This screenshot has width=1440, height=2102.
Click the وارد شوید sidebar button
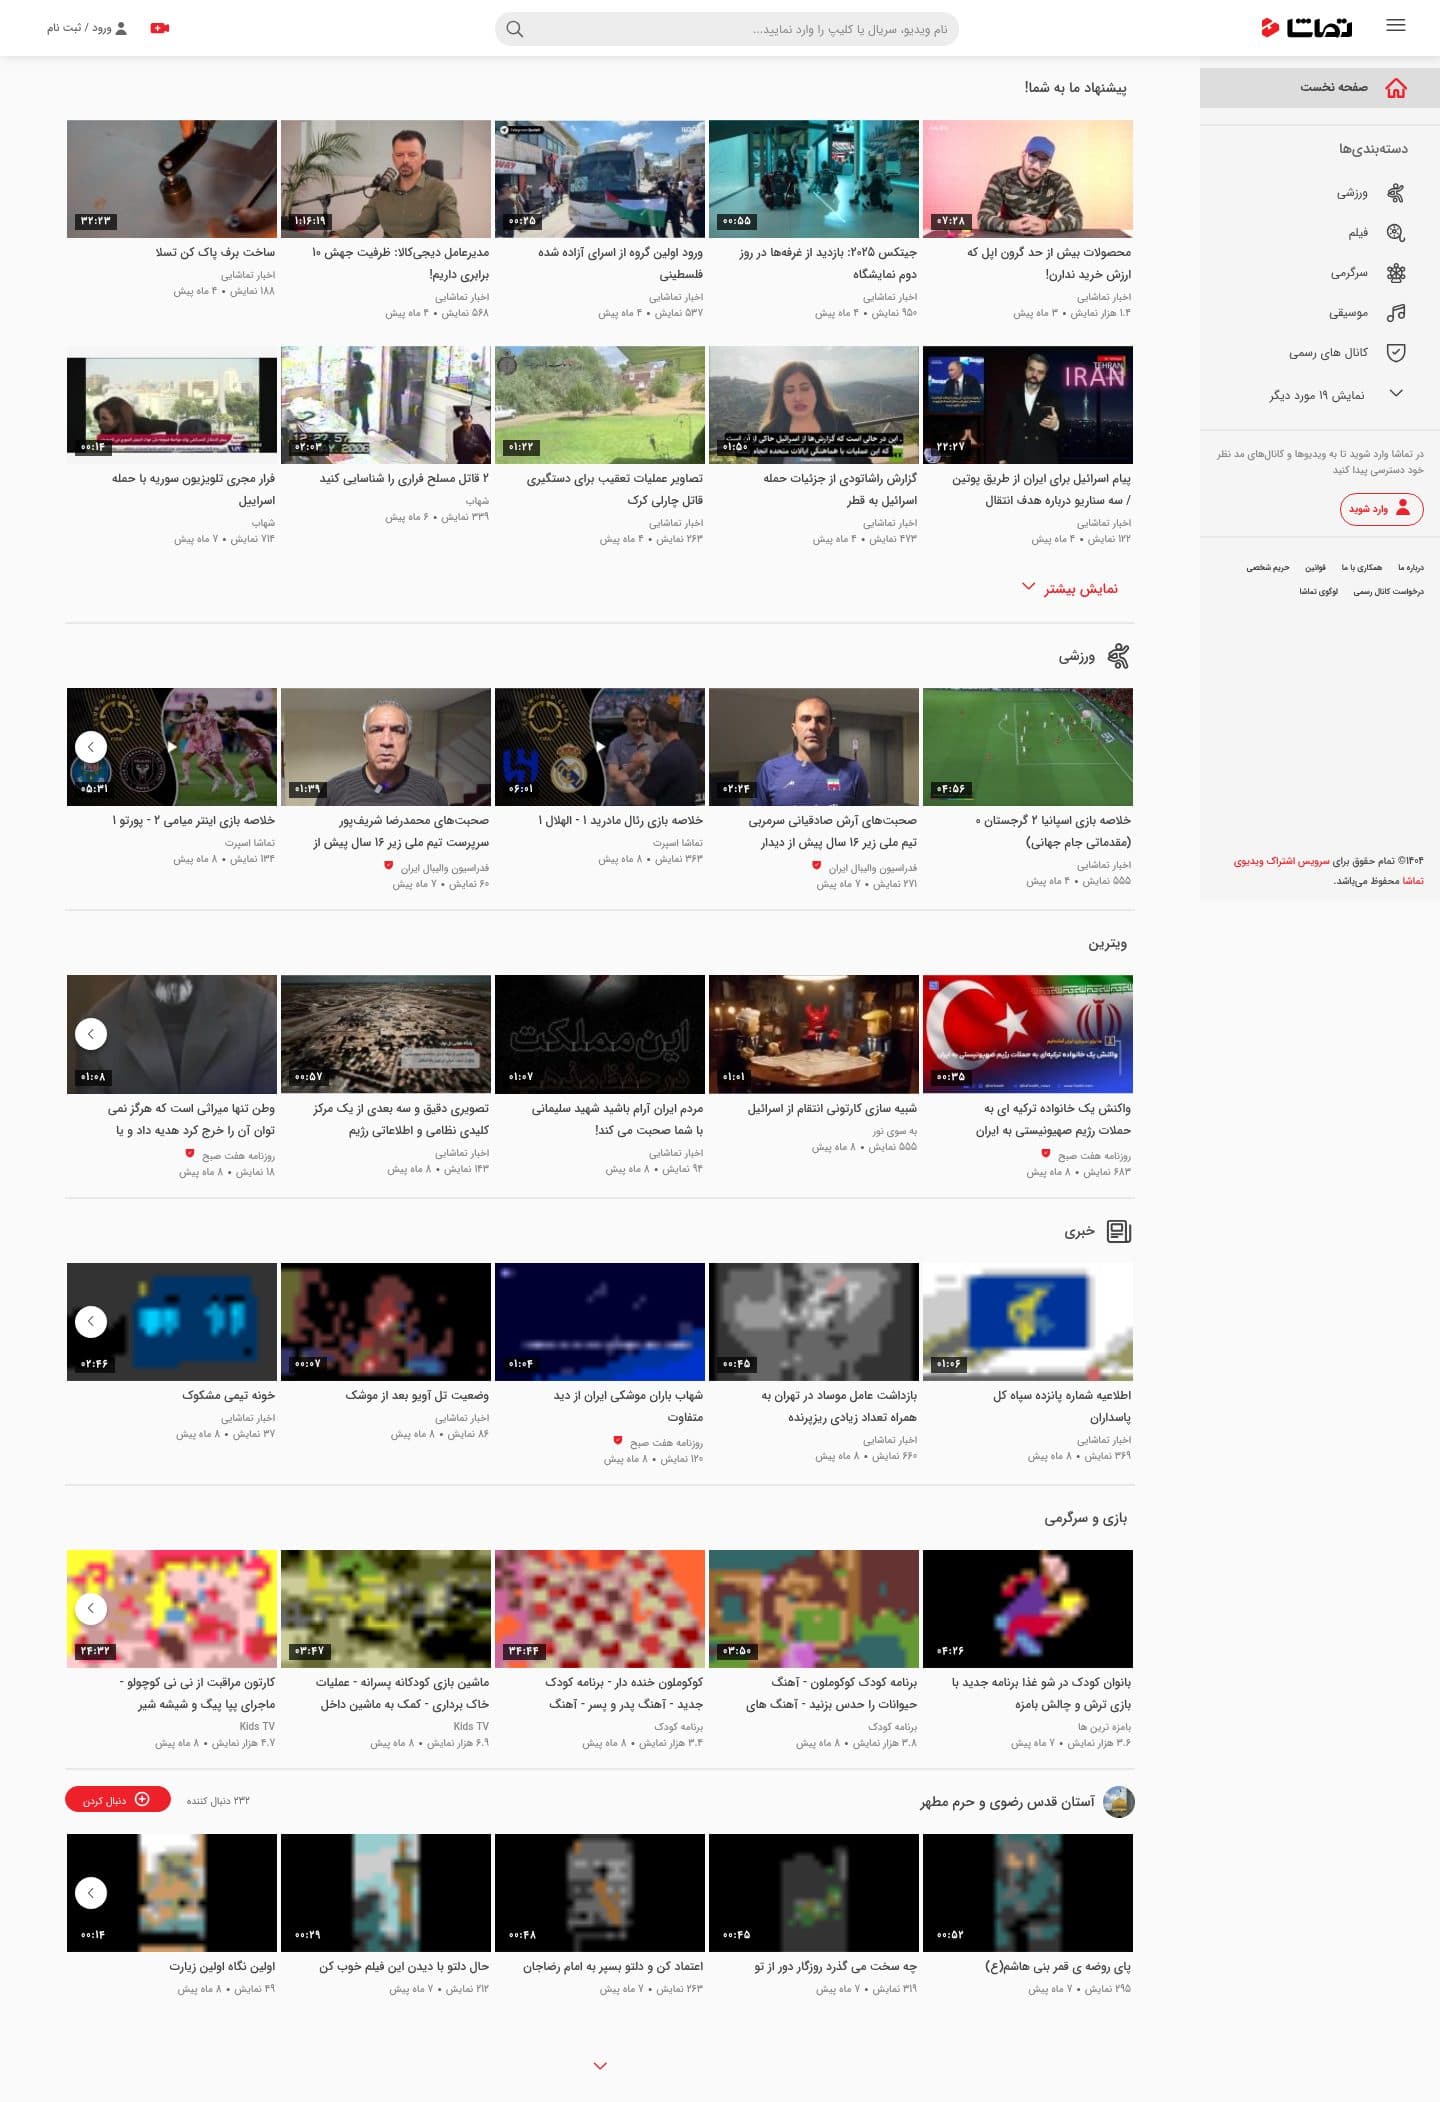click(x=1381, y=508)
